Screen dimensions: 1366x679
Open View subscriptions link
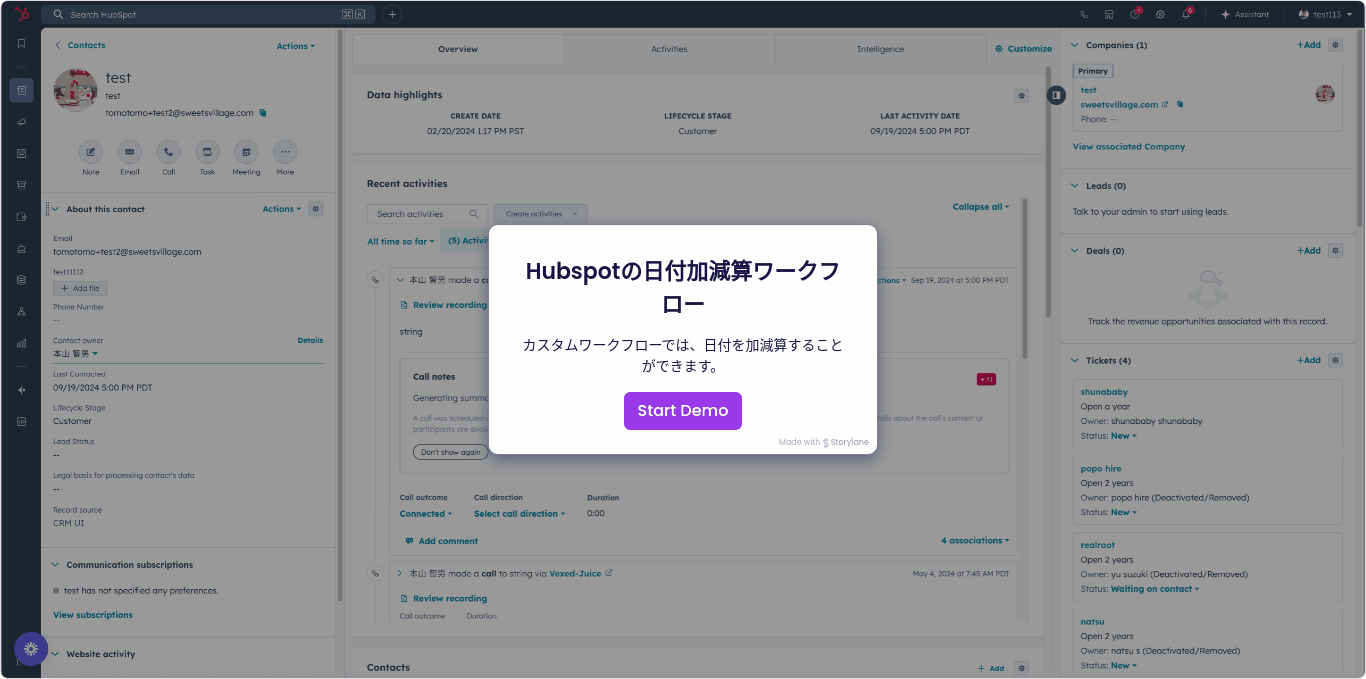click(x=93, y=615)
